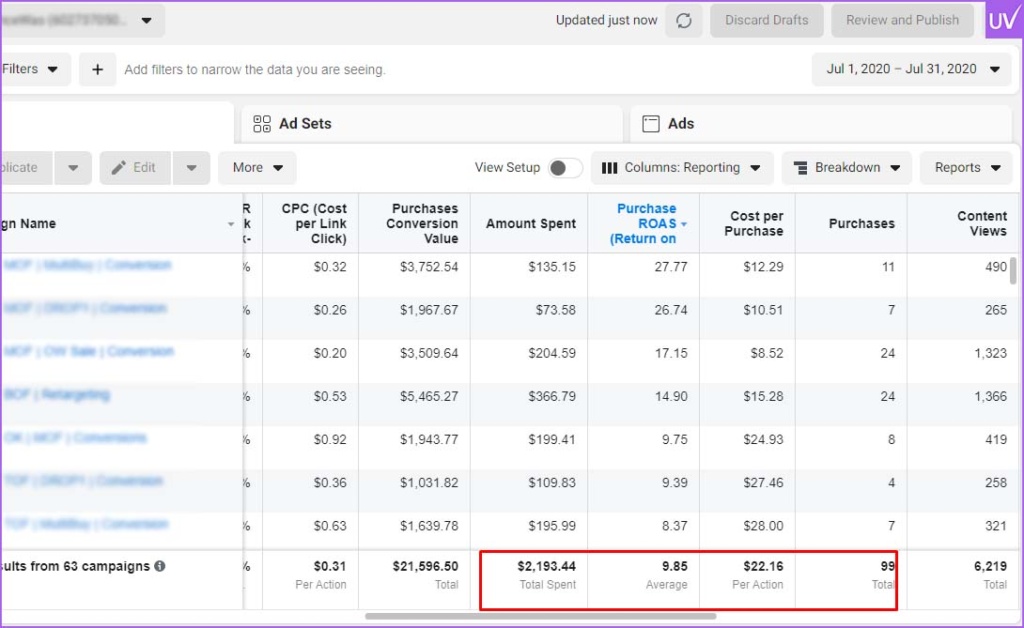The height and width of the screenshot is (628, 1024).
Task: Click the pencil Edit button
Action: click(135, 168)
